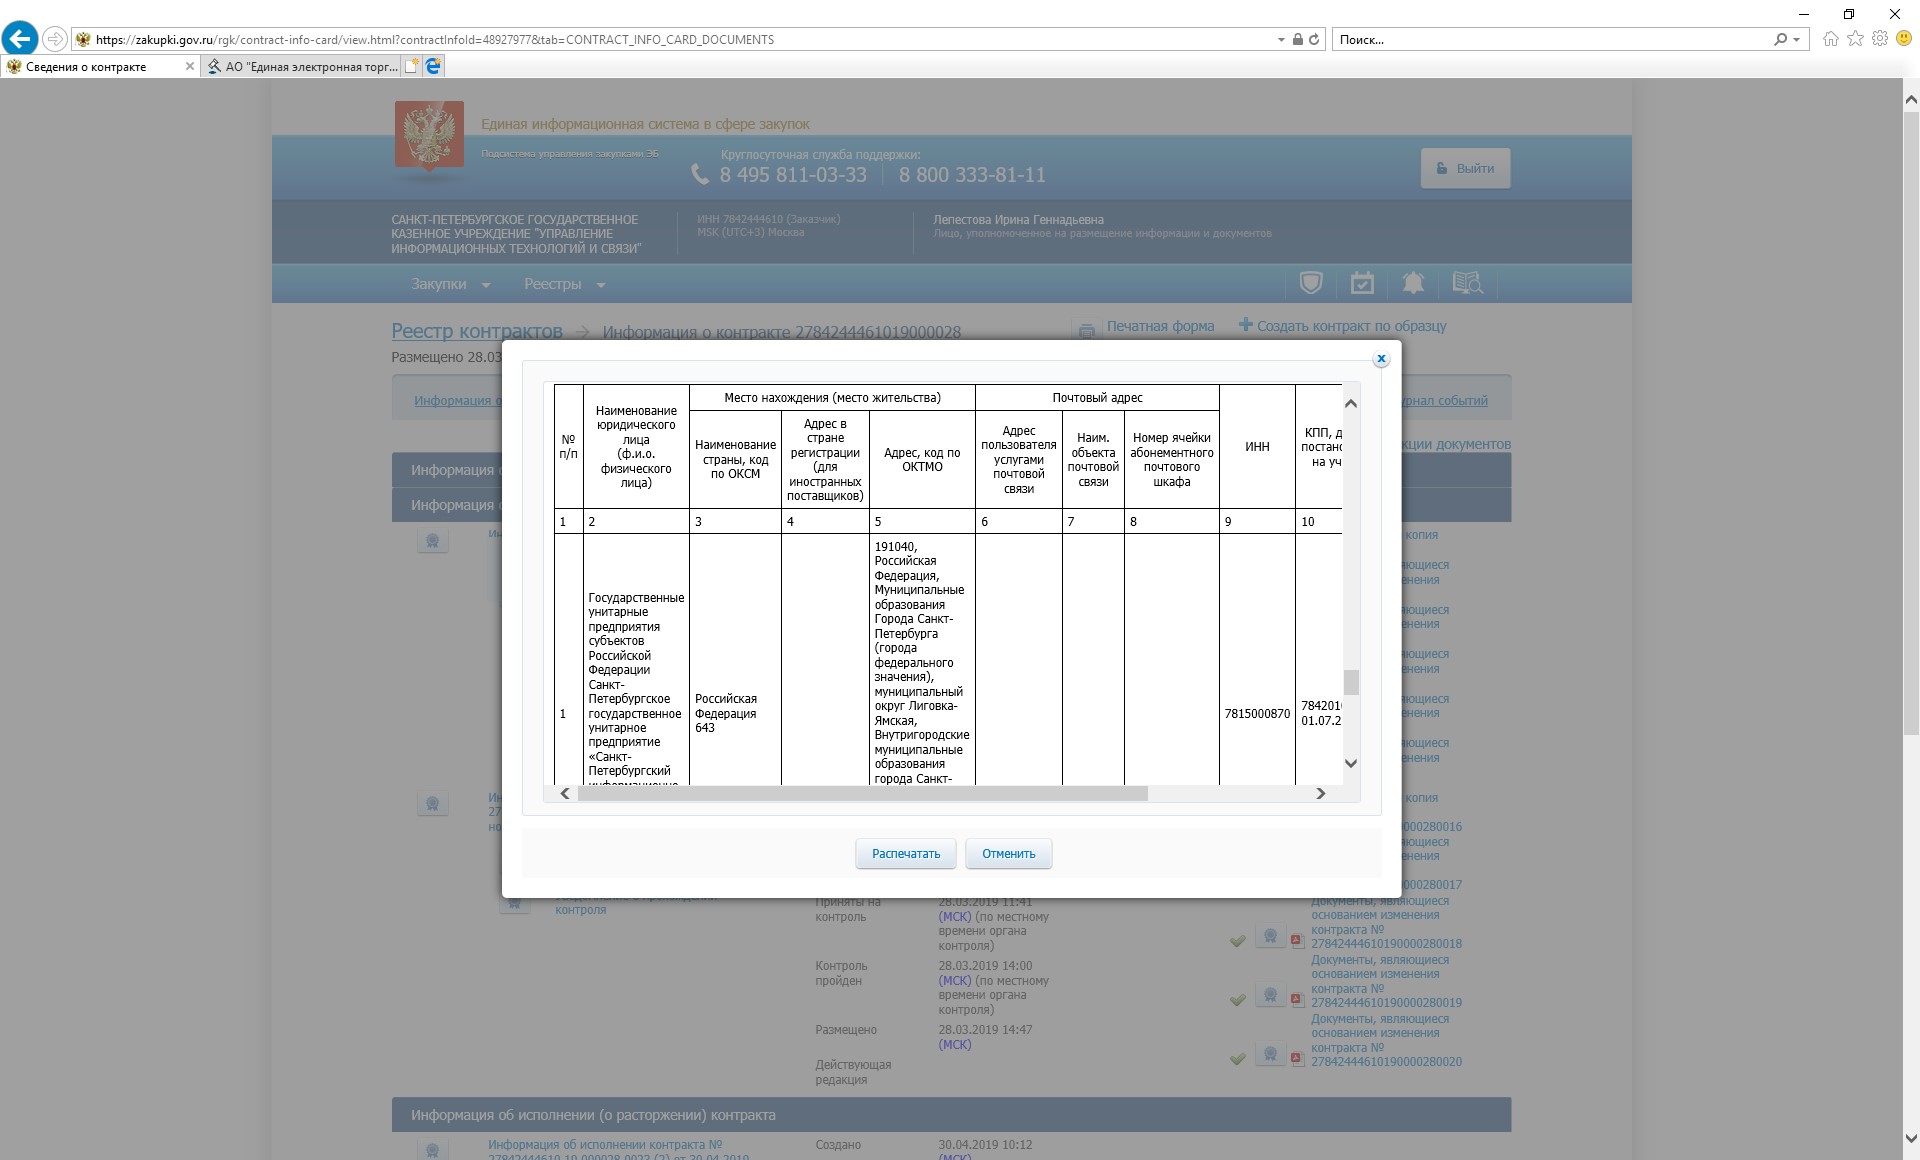Switch to АО Единая электронная торг tab

tap(302, 67)
